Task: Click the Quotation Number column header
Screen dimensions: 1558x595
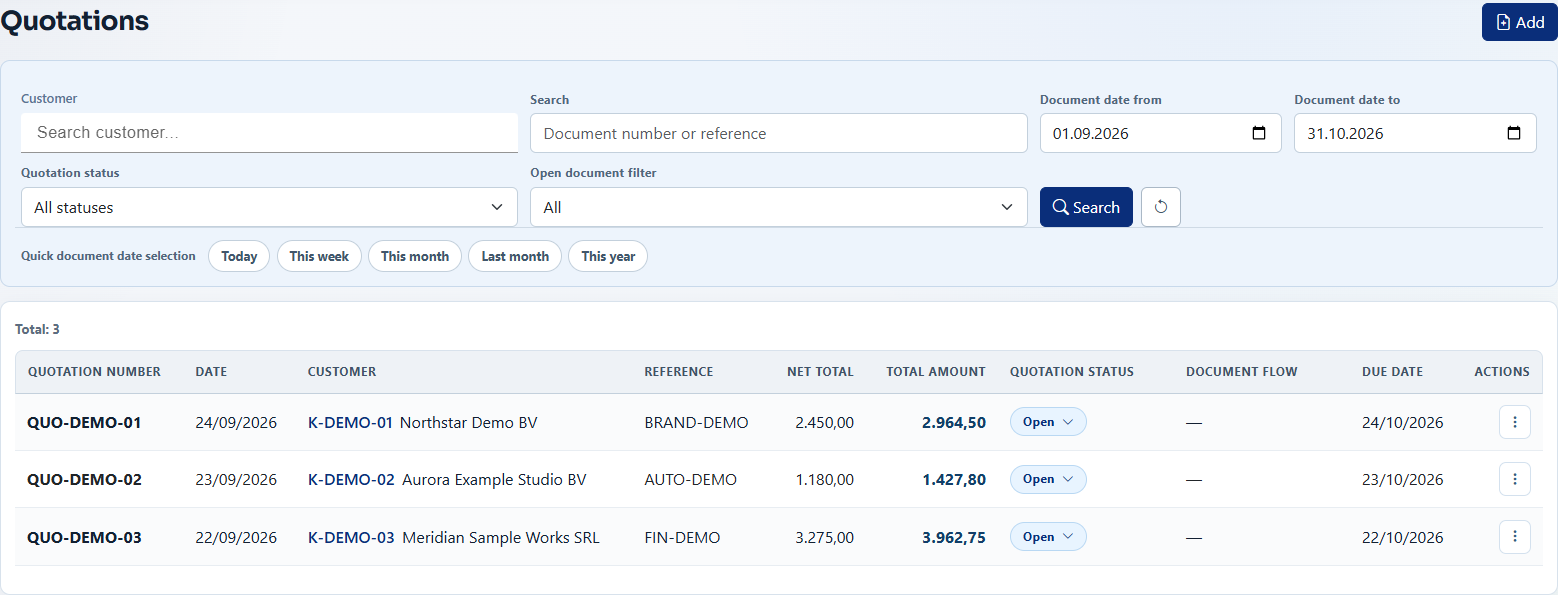Action: click(x=94, y=372)
